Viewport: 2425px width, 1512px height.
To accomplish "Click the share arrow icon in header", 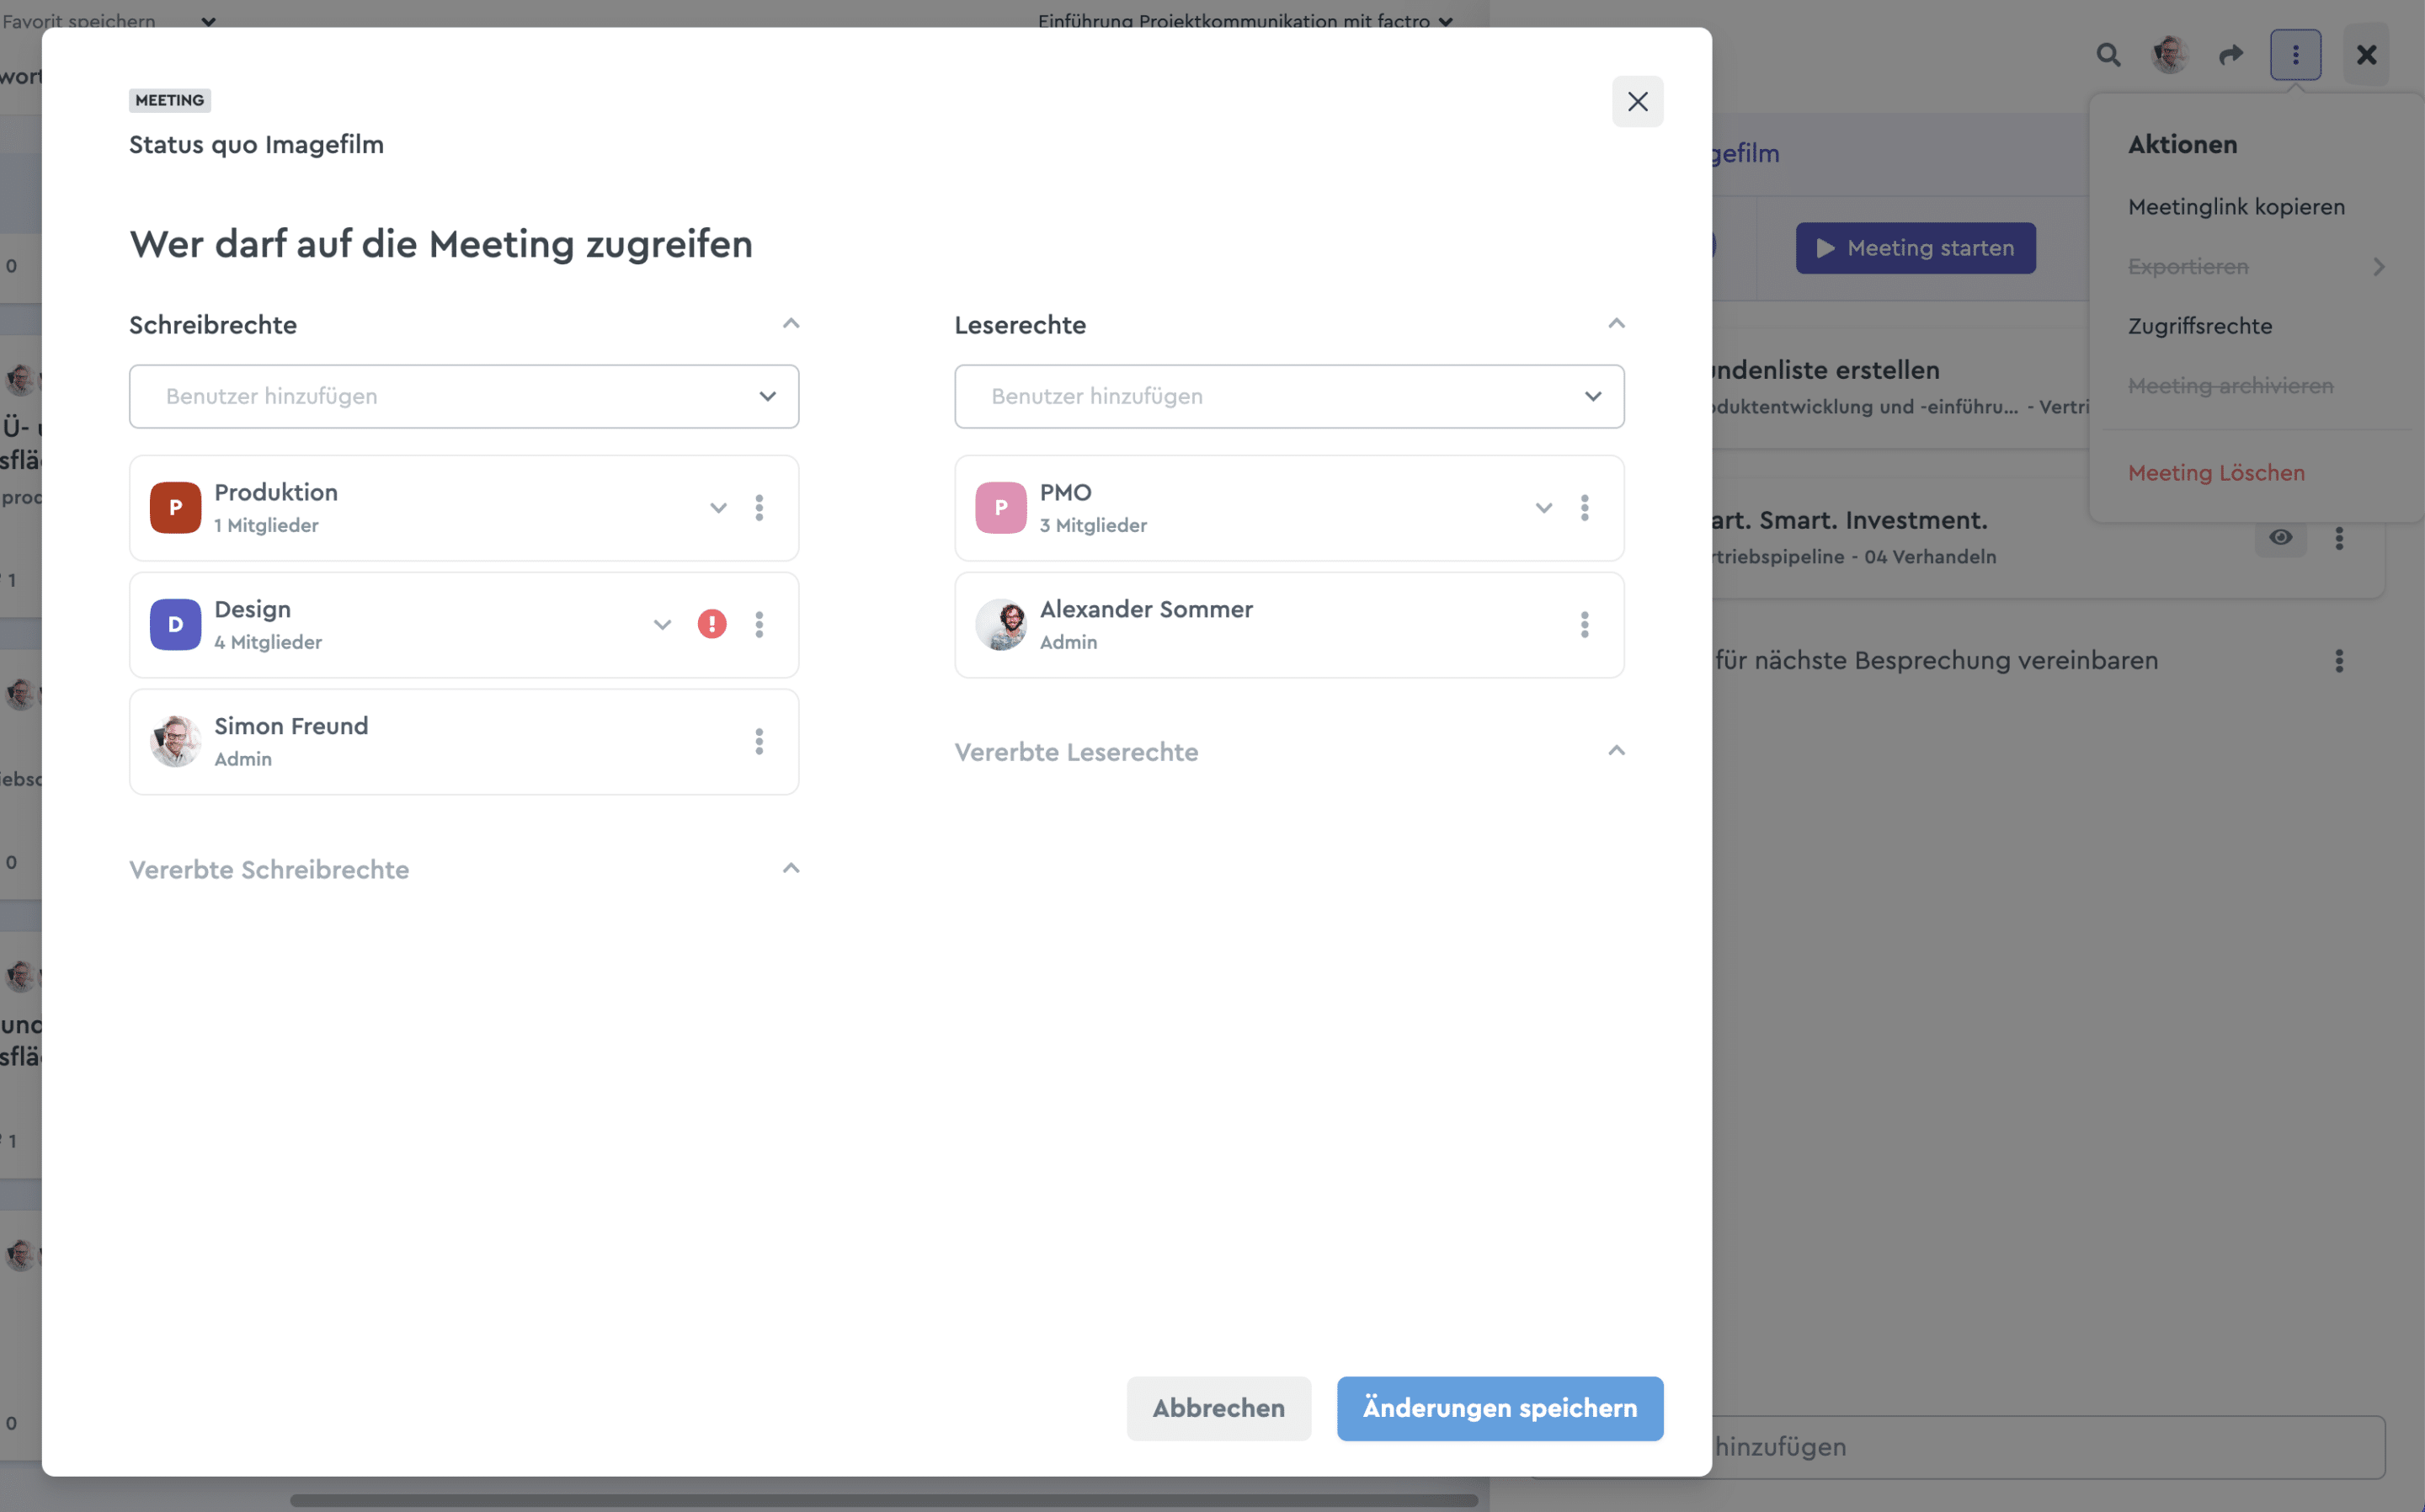I will [x=2231, y=54].
